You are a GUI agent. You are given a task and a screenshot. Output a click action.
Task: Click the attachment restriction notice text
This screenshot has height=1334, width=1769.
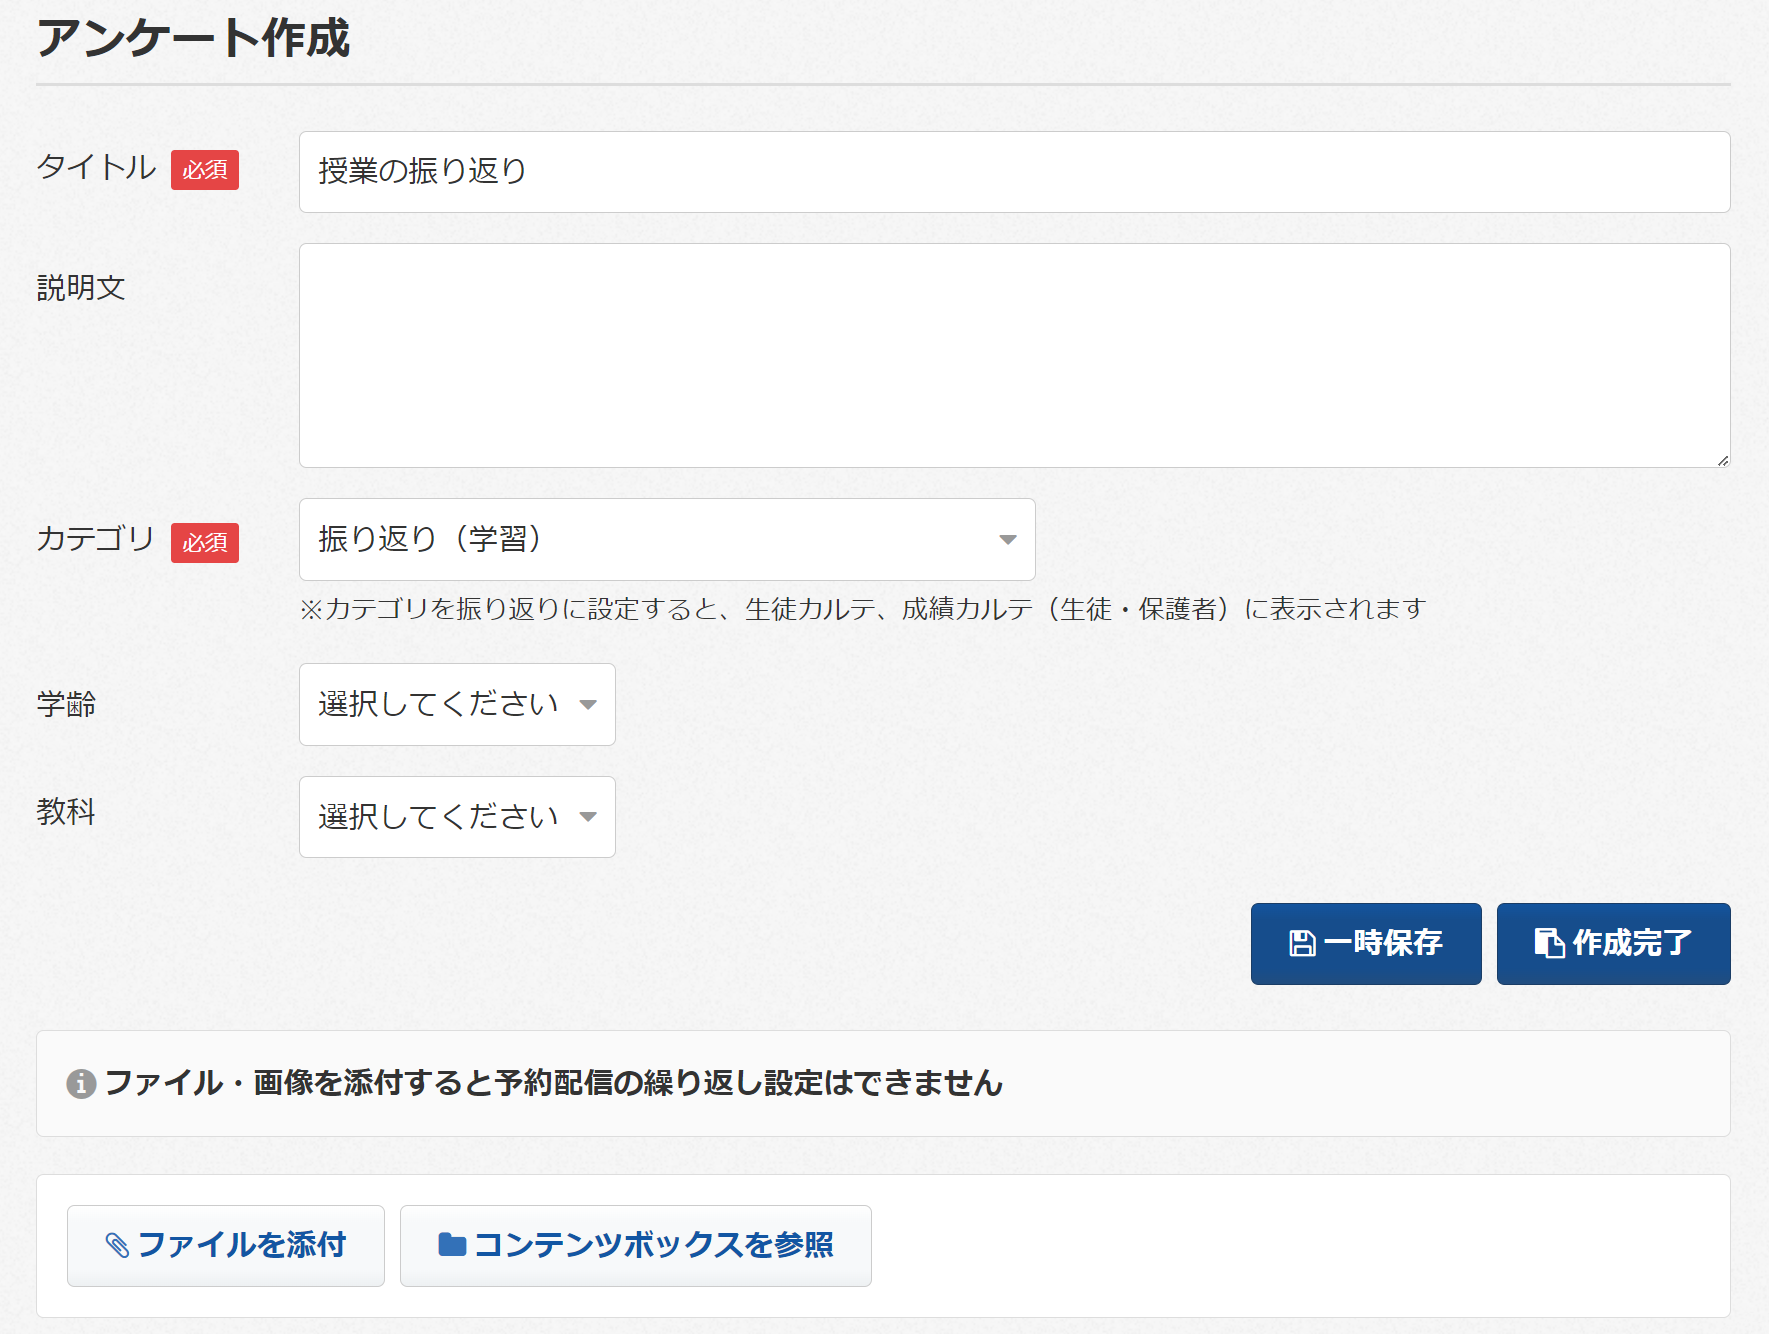coord(554,1083)
